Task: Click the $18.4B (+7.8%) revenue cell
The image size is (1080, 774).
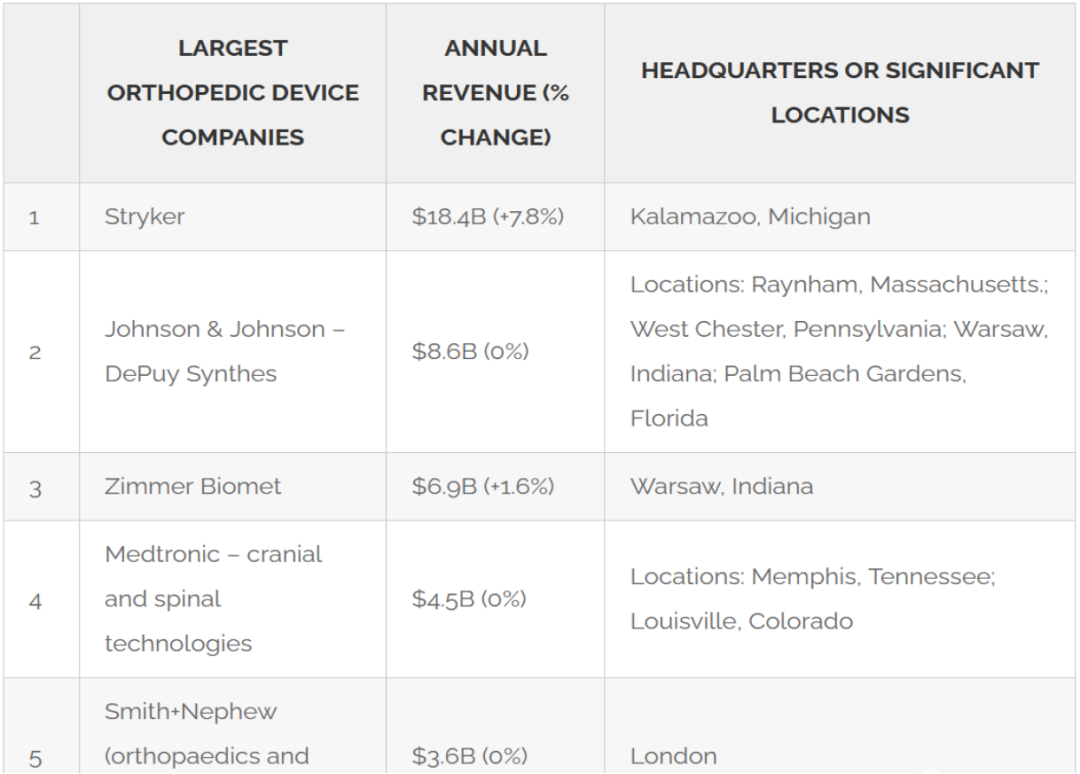Action: (x=495, y=217)
